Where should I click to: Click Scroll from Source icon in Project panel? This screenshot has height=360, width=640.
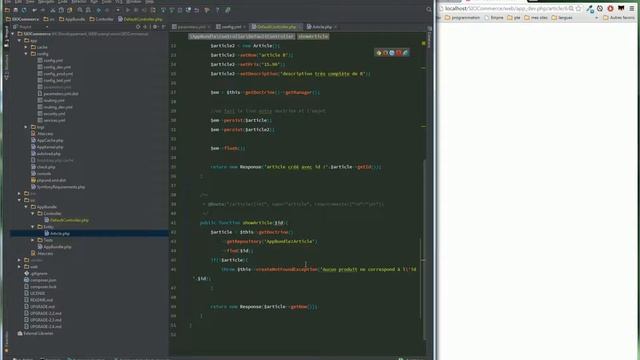pyautogui.click(x=138, y=27)
